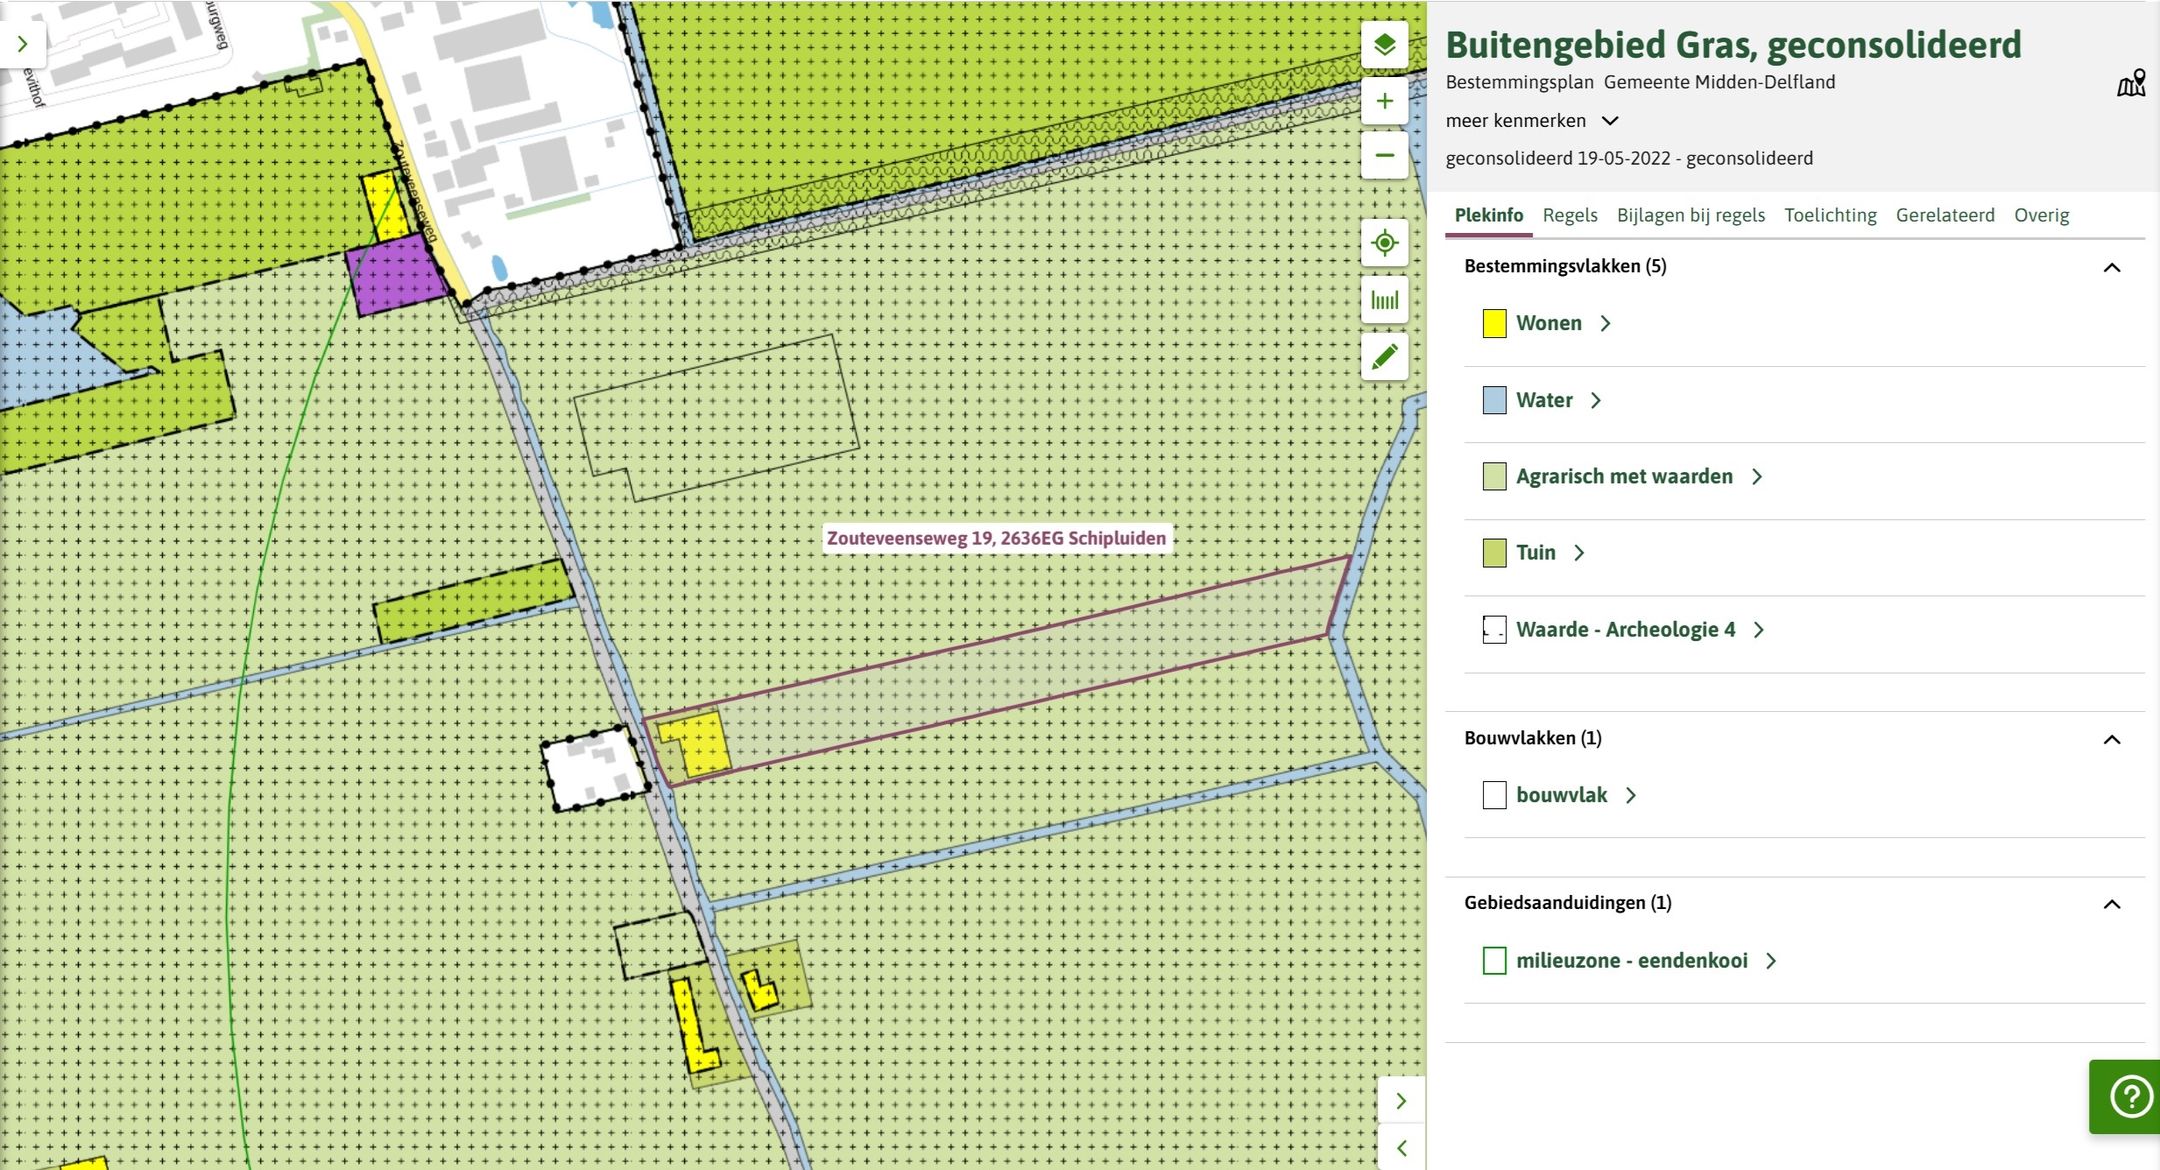Collapse the Gebiedsaanduidingen section
2160x1170 pixels.
click(2111, 904)
